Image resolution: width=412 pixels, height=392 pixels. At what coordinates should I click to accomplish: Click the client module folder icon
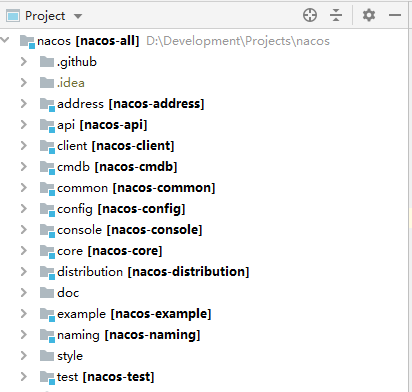tap(47, 146)
